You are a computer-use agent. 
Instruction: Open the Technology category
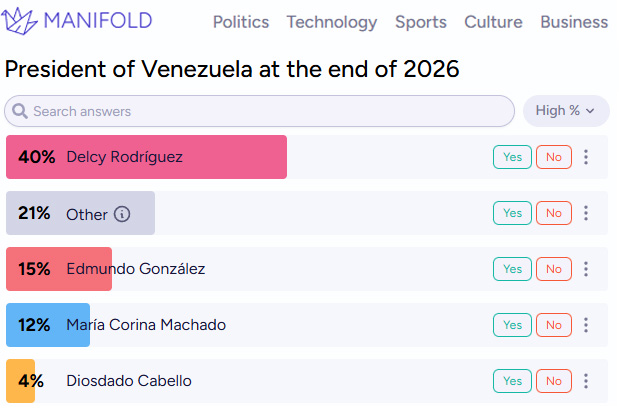coord(332,22)
